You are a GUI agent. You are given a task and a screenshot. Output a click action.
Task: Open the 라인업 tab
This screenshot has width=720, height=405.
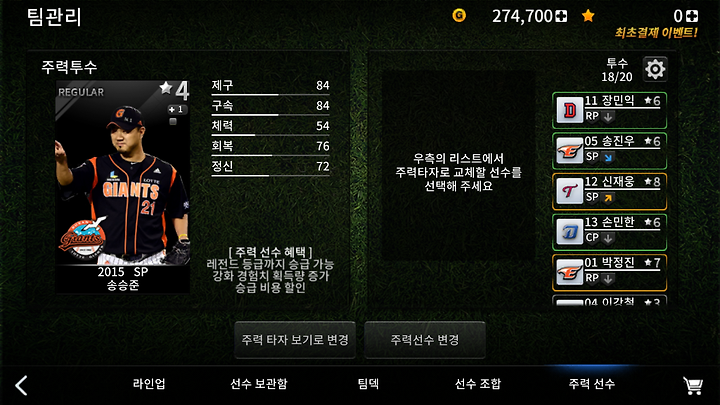149,384
